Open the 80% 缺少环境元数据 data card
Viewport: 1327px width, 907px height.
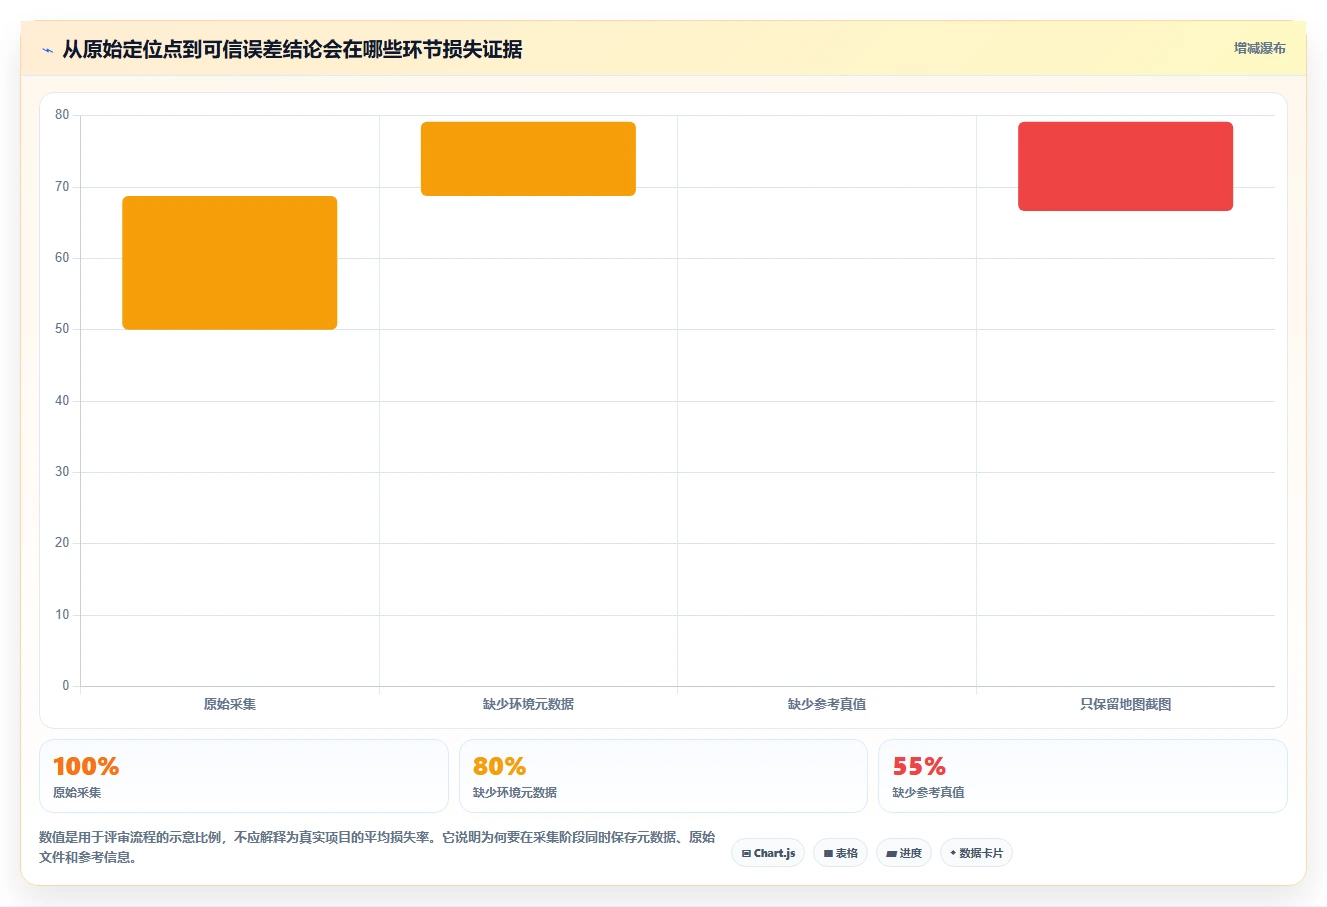pyautogui.click(x=663, y=776)
